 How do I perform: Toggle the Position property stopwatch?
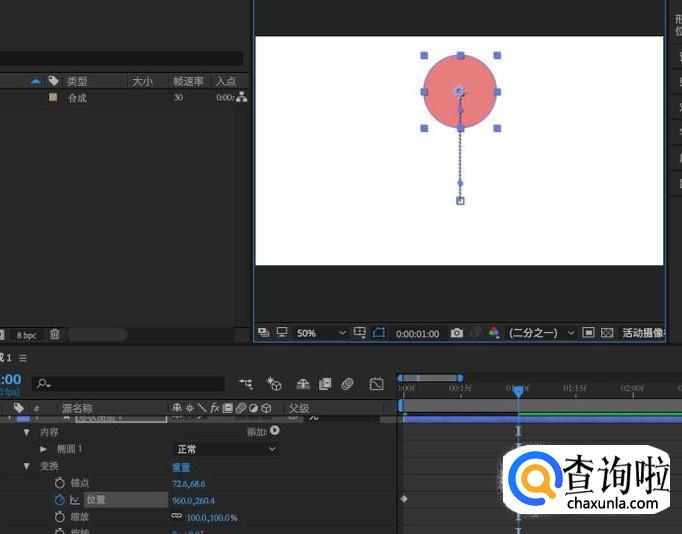pos(60,500)
